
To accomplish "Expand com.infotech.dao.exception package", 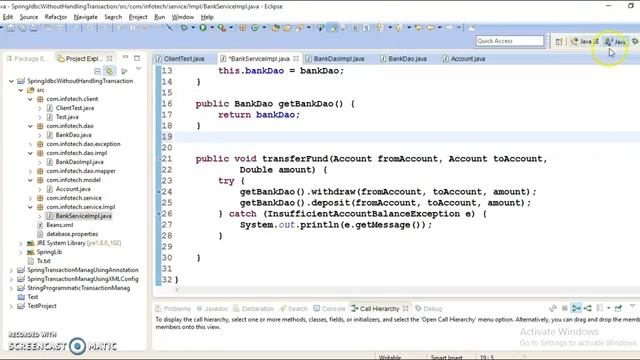I will point(30,144).
